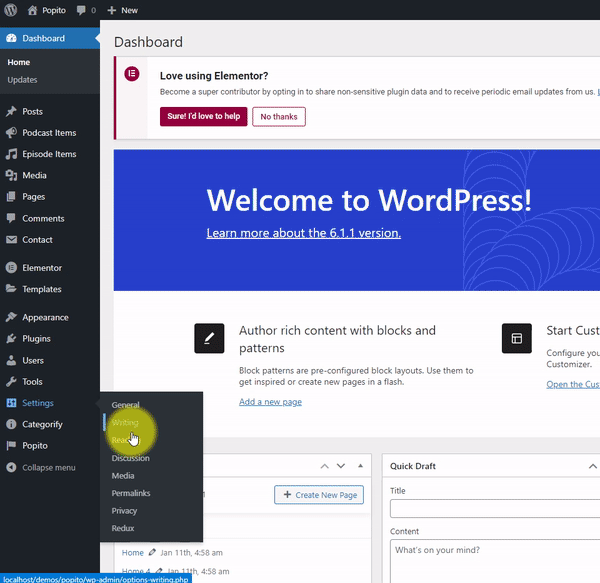Click the Popito flag icon in sidebar
The image size is (600, 583).
[x=11, y=446]
